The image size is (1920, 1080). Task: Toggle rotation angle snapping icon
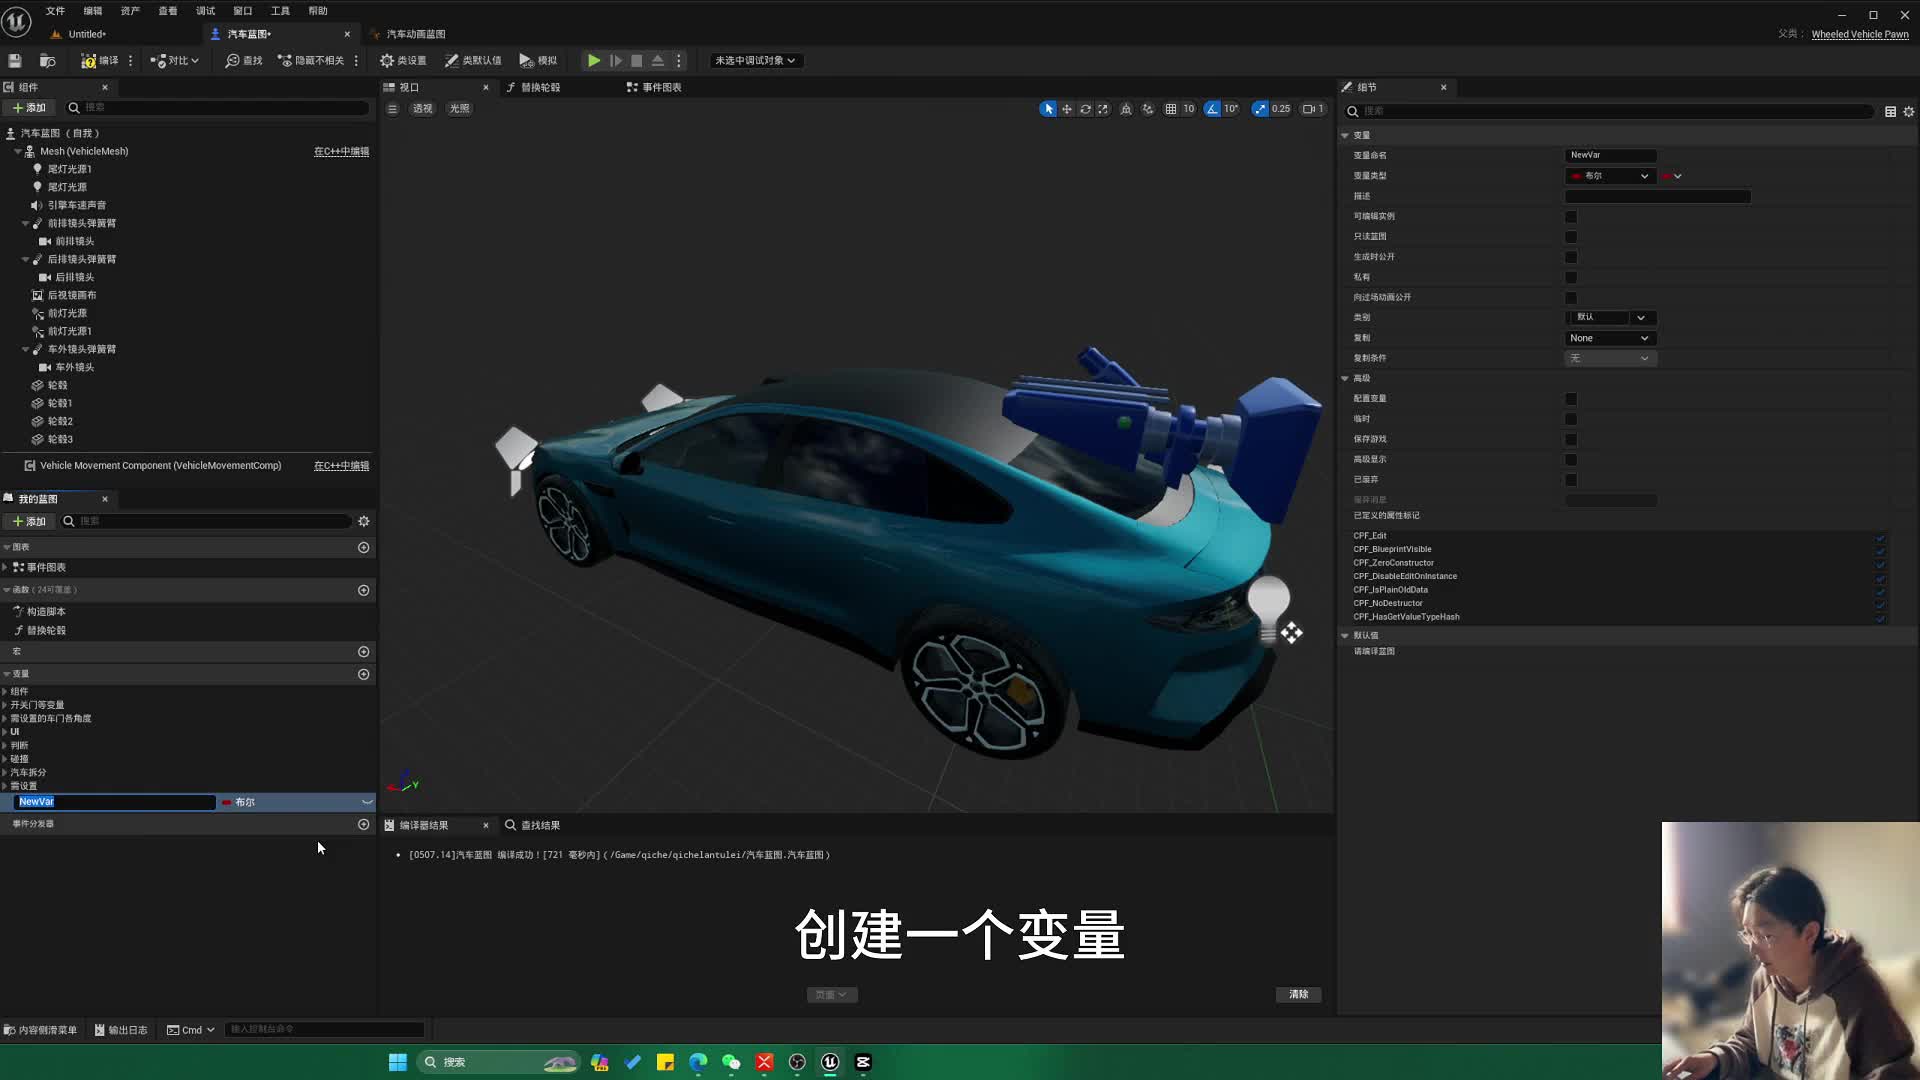coord(1212,109)
